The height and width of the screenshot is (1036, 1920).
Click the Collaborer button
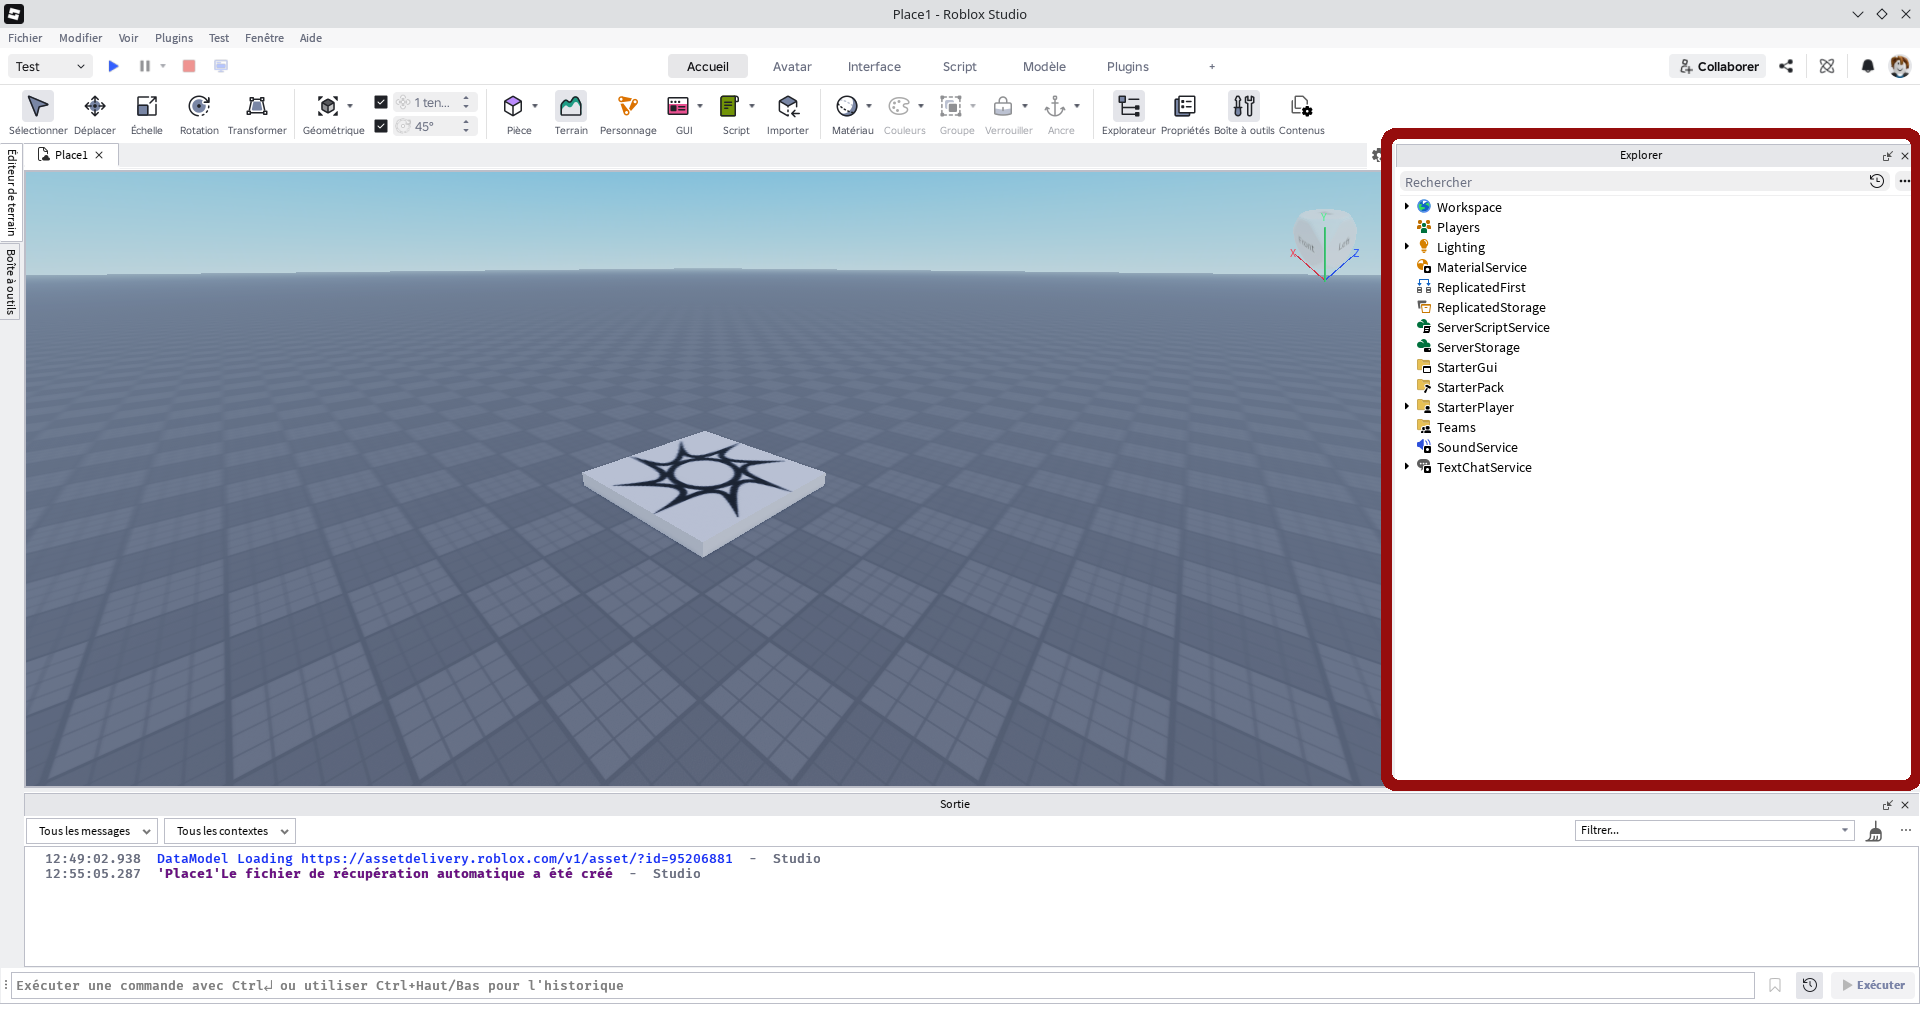(1717, 66)
